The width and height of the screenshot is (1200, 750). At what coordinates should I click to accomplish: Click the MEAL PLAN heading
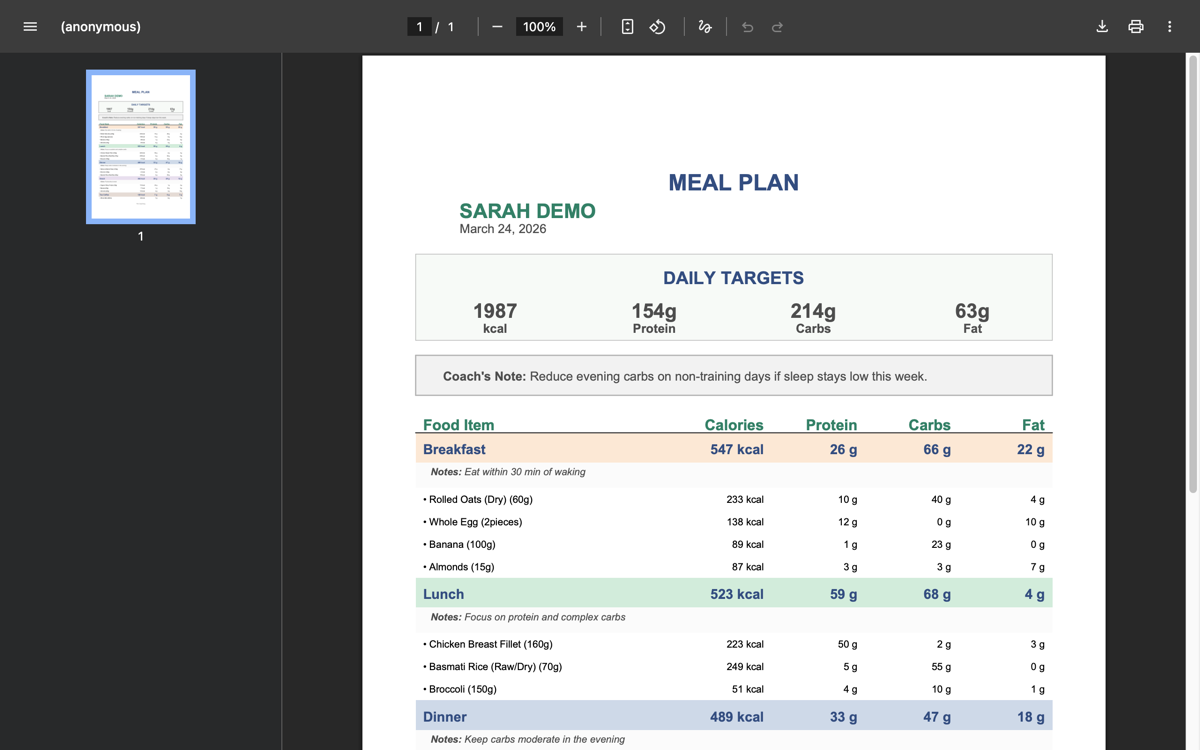tap(733, 182)
